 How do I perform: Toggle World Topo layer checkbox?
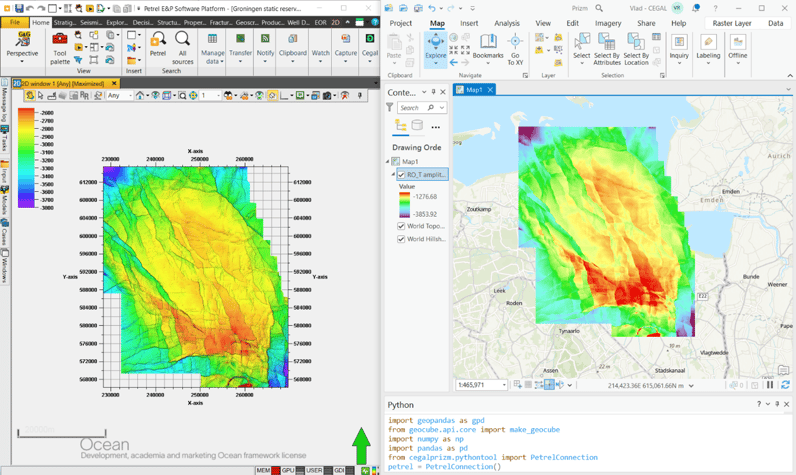[x=401, y=226]
